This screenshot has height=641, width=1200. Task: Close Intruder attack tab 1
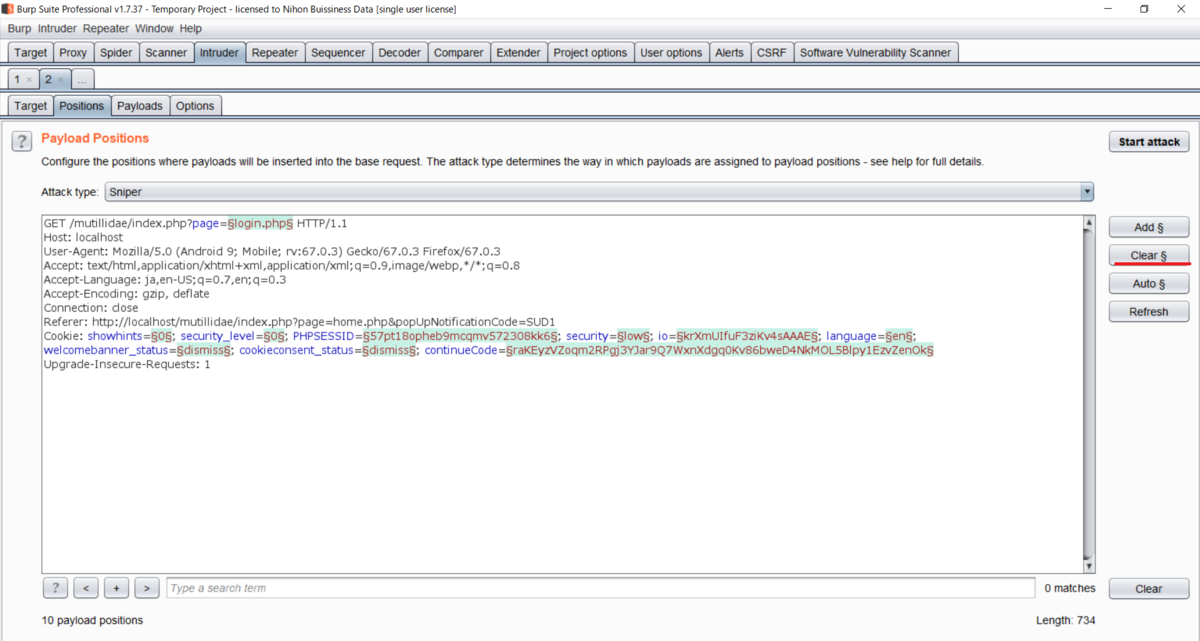(x=29, y=79)
